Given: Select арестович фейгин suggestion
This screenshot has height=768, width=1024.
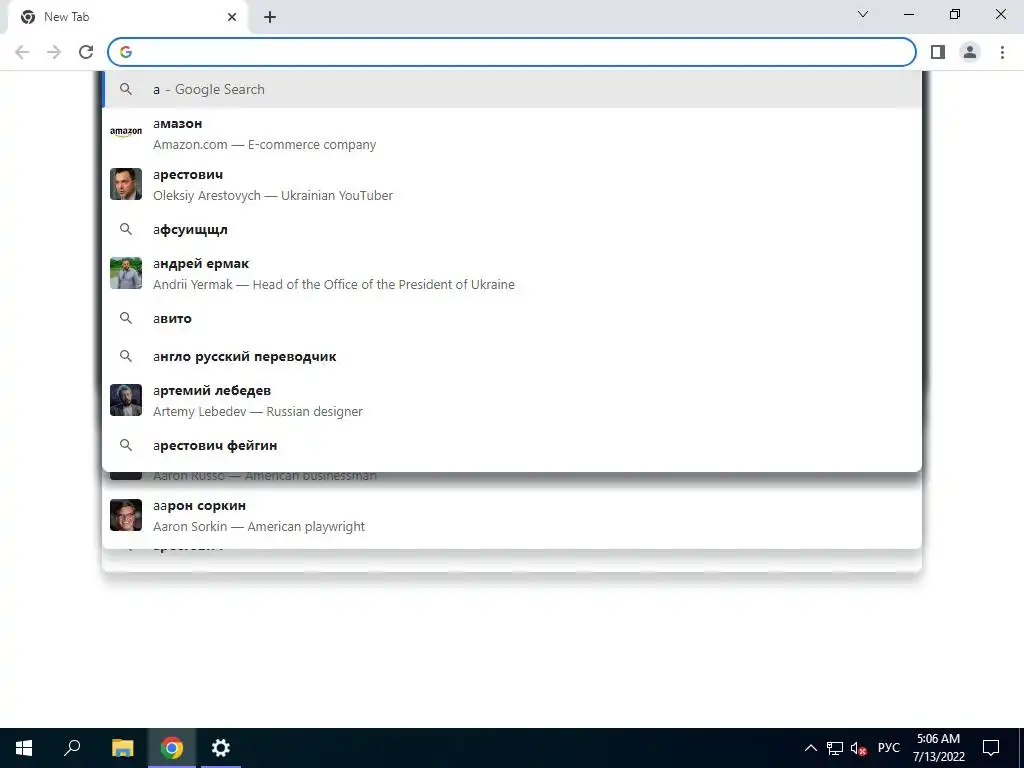Looking at the screenshot, I should [x=512, y=445].
